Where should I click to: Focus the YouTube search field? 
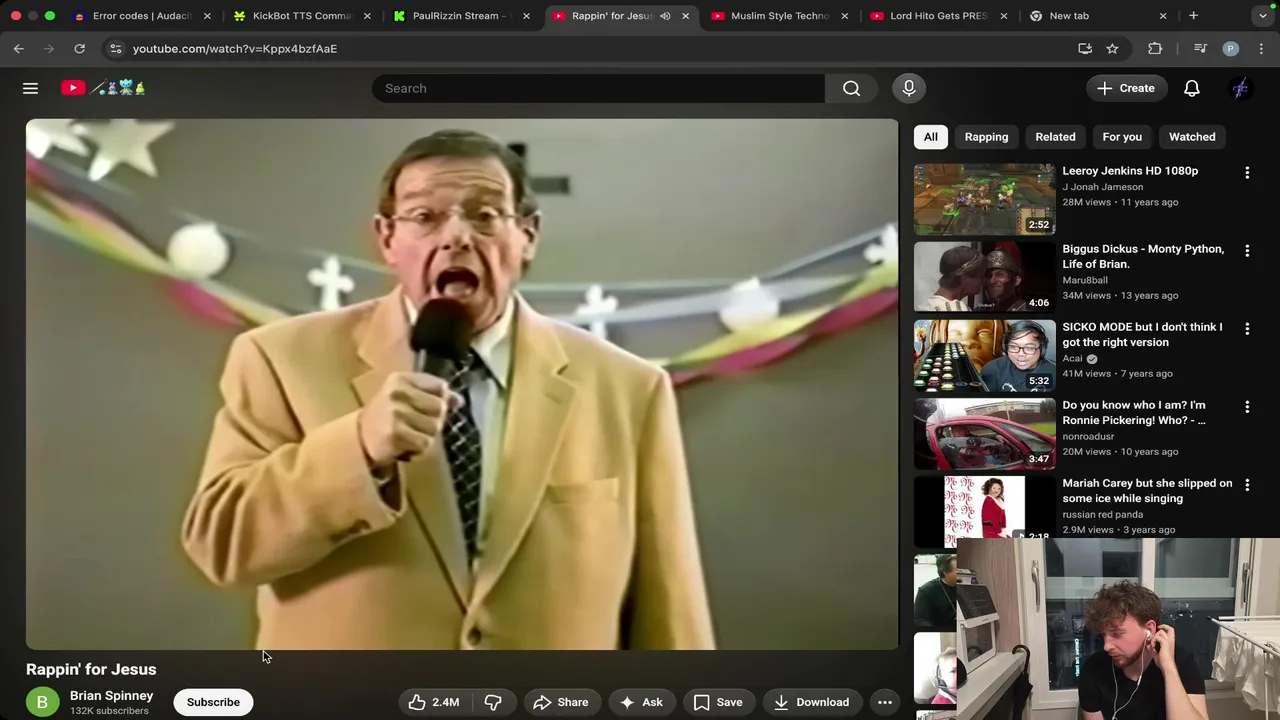click(598, 88)
